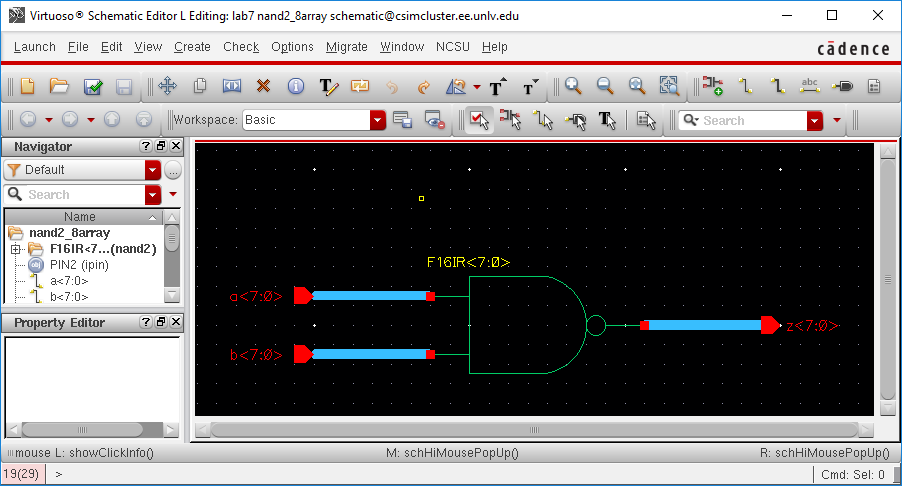Open the Navigator Search dropdown arrow
Image resolution: width=902 pixels, height=486 pixels.
[x=152, y=195]
